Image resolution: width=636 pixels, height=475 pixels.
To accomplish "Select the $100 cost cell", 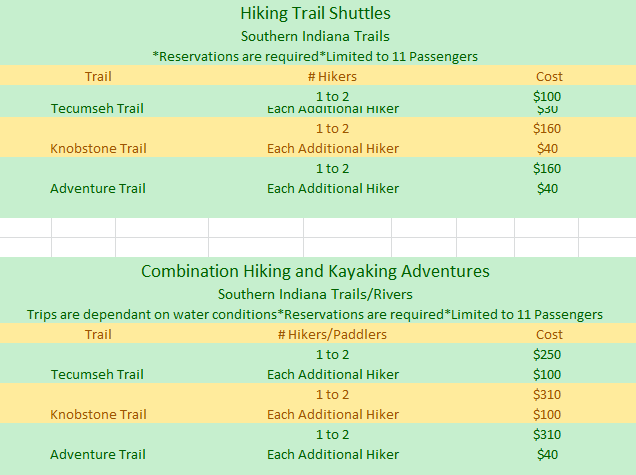I will pyautogui.click(x=547, y=96).
